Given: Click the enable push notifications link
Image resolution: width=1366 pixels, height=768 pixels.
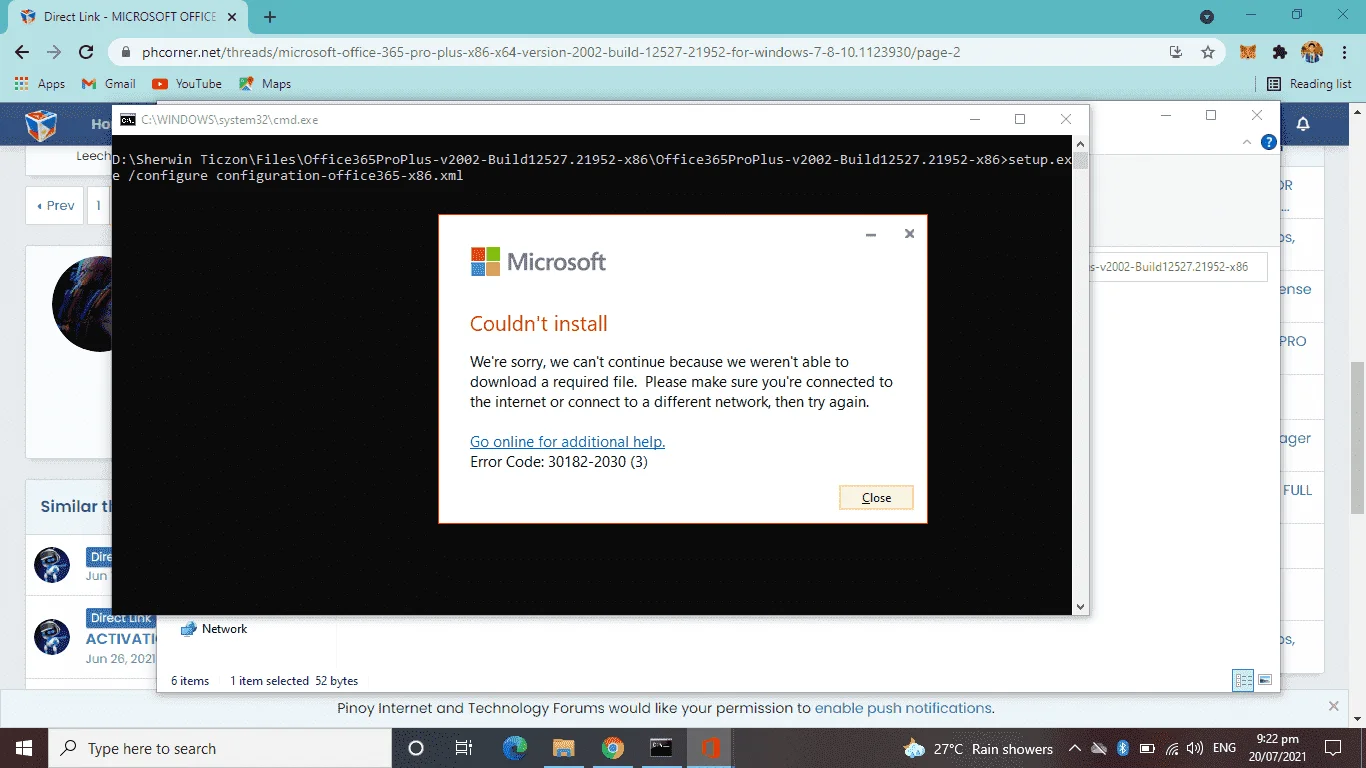Looking at the screenshot, I should [x=903, y=708].
